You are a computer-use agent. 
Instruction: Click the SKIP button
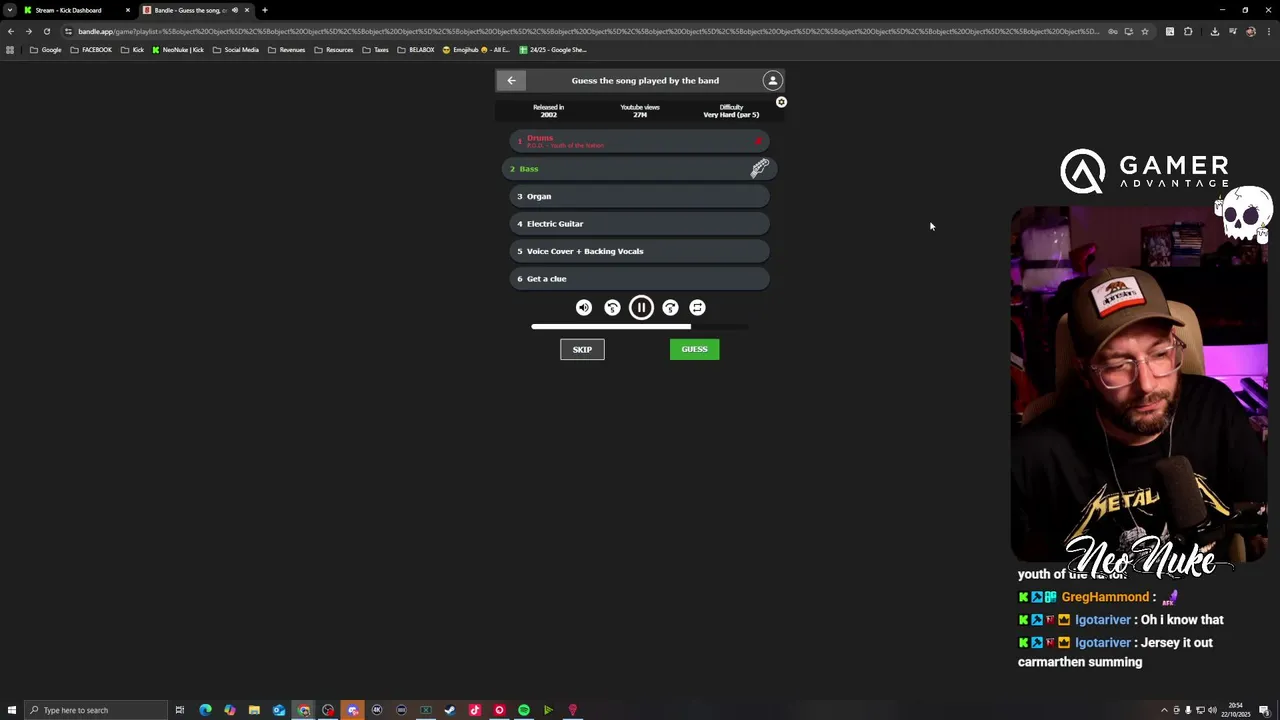click(582, 349)
